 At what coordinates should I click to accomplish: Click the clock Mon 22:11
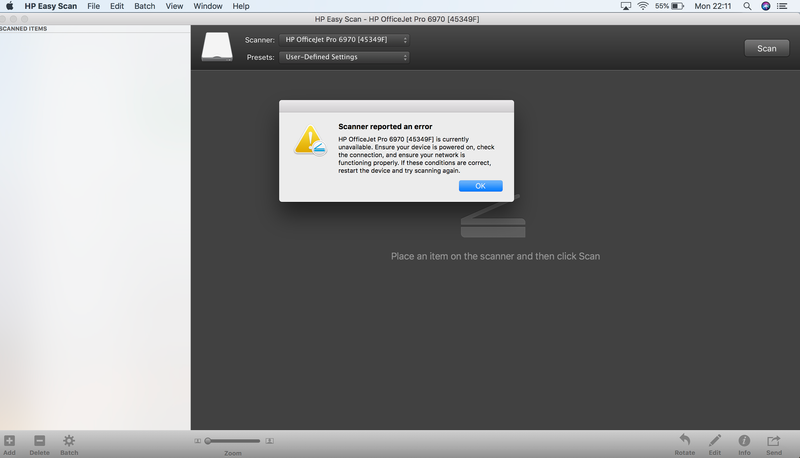pos(713,6)
